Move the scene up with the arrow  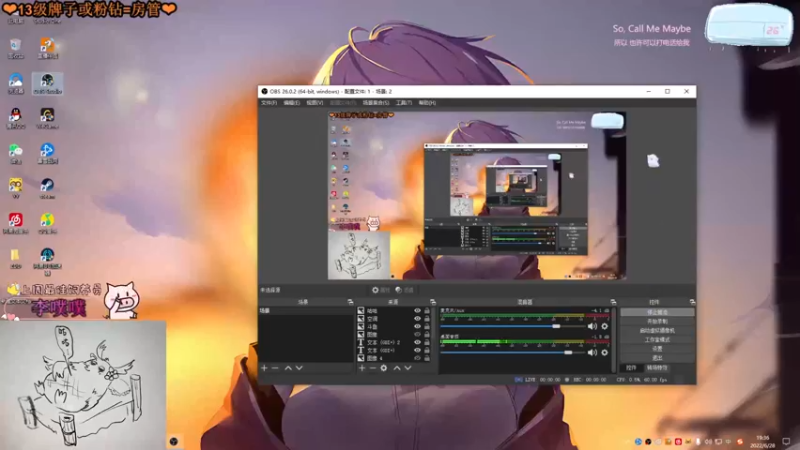(x=288, y=368)
